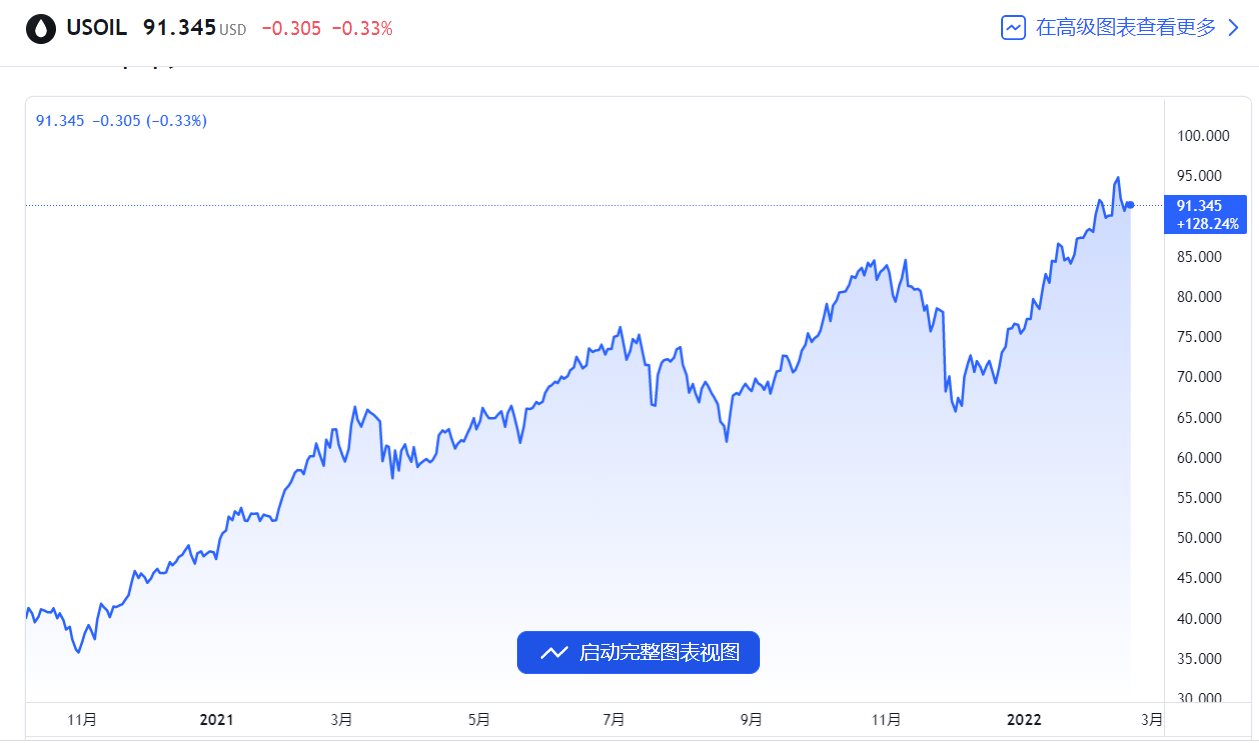Screen dimensions: 1259x743
Task: Click the −0.33% change percentage in the header
Action: tap(362, 29)
